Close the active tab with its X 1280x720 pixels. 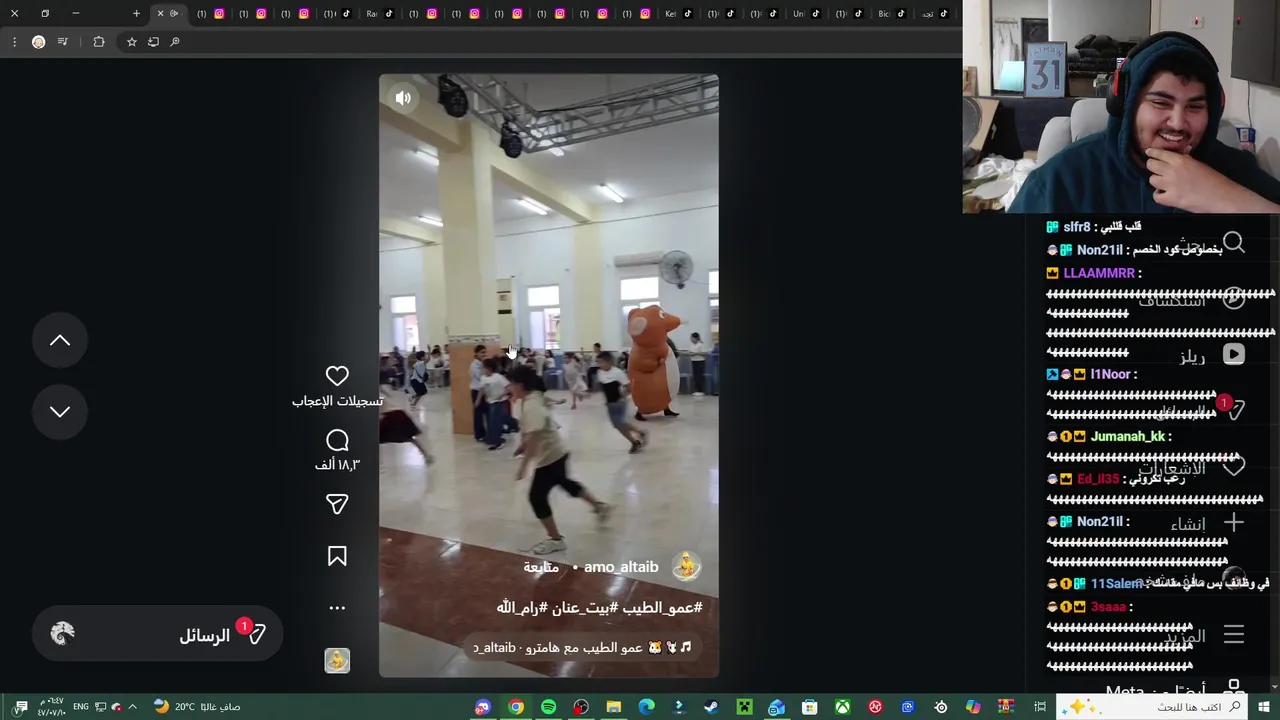point(160,14)
